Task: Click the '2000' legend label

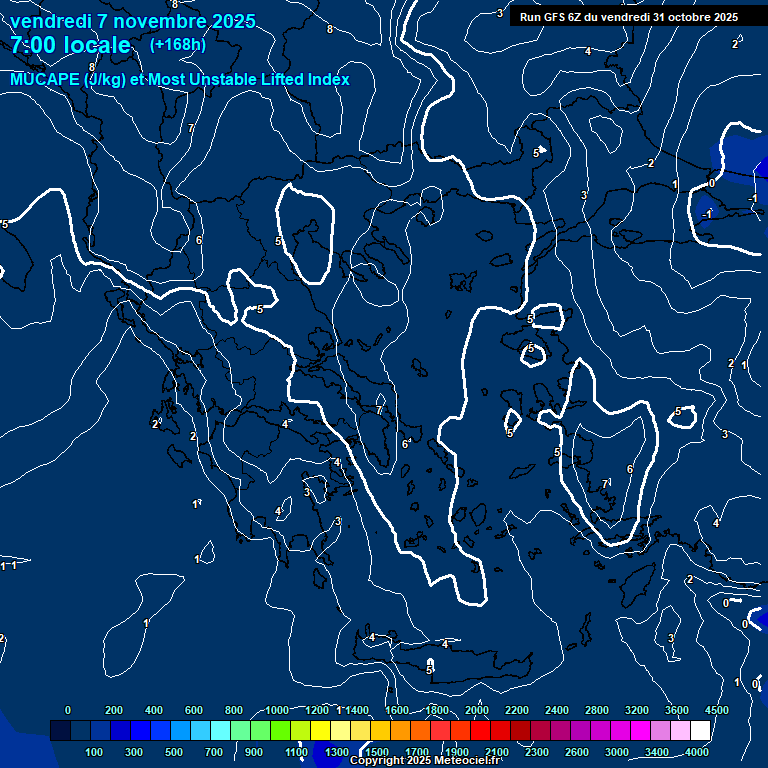Action: point(477,710)
